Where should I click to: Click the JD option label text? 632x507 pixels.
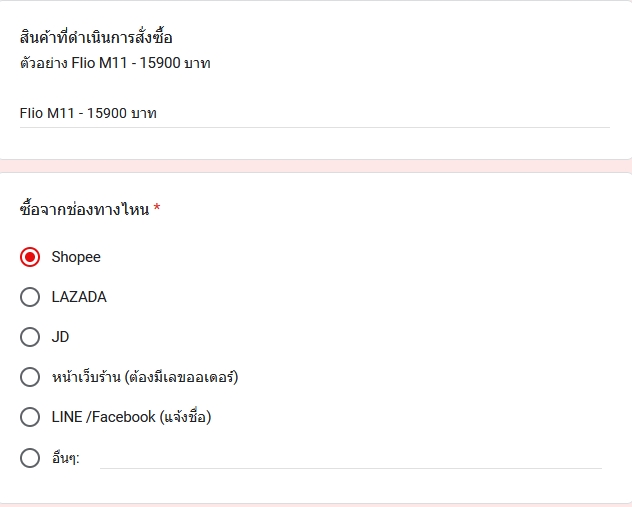pyautogui.click(x=60, y=337)
